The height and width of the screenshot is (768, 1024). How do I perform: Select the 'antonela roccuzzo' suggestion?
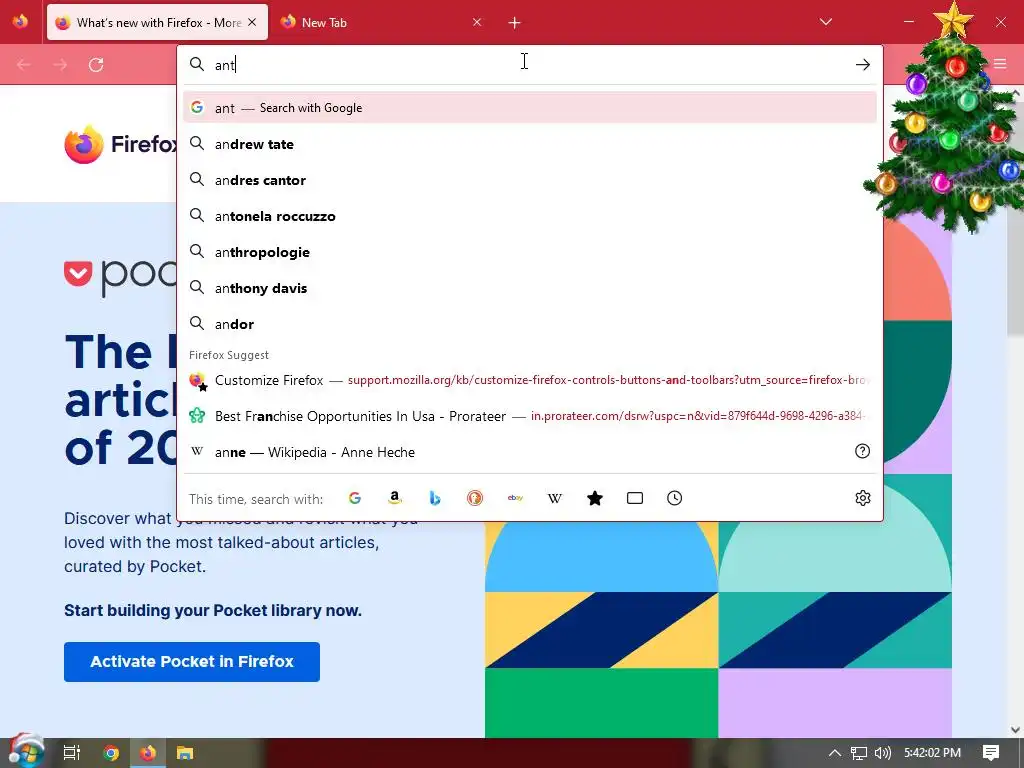pyautogui.click(x=530, y=216)
